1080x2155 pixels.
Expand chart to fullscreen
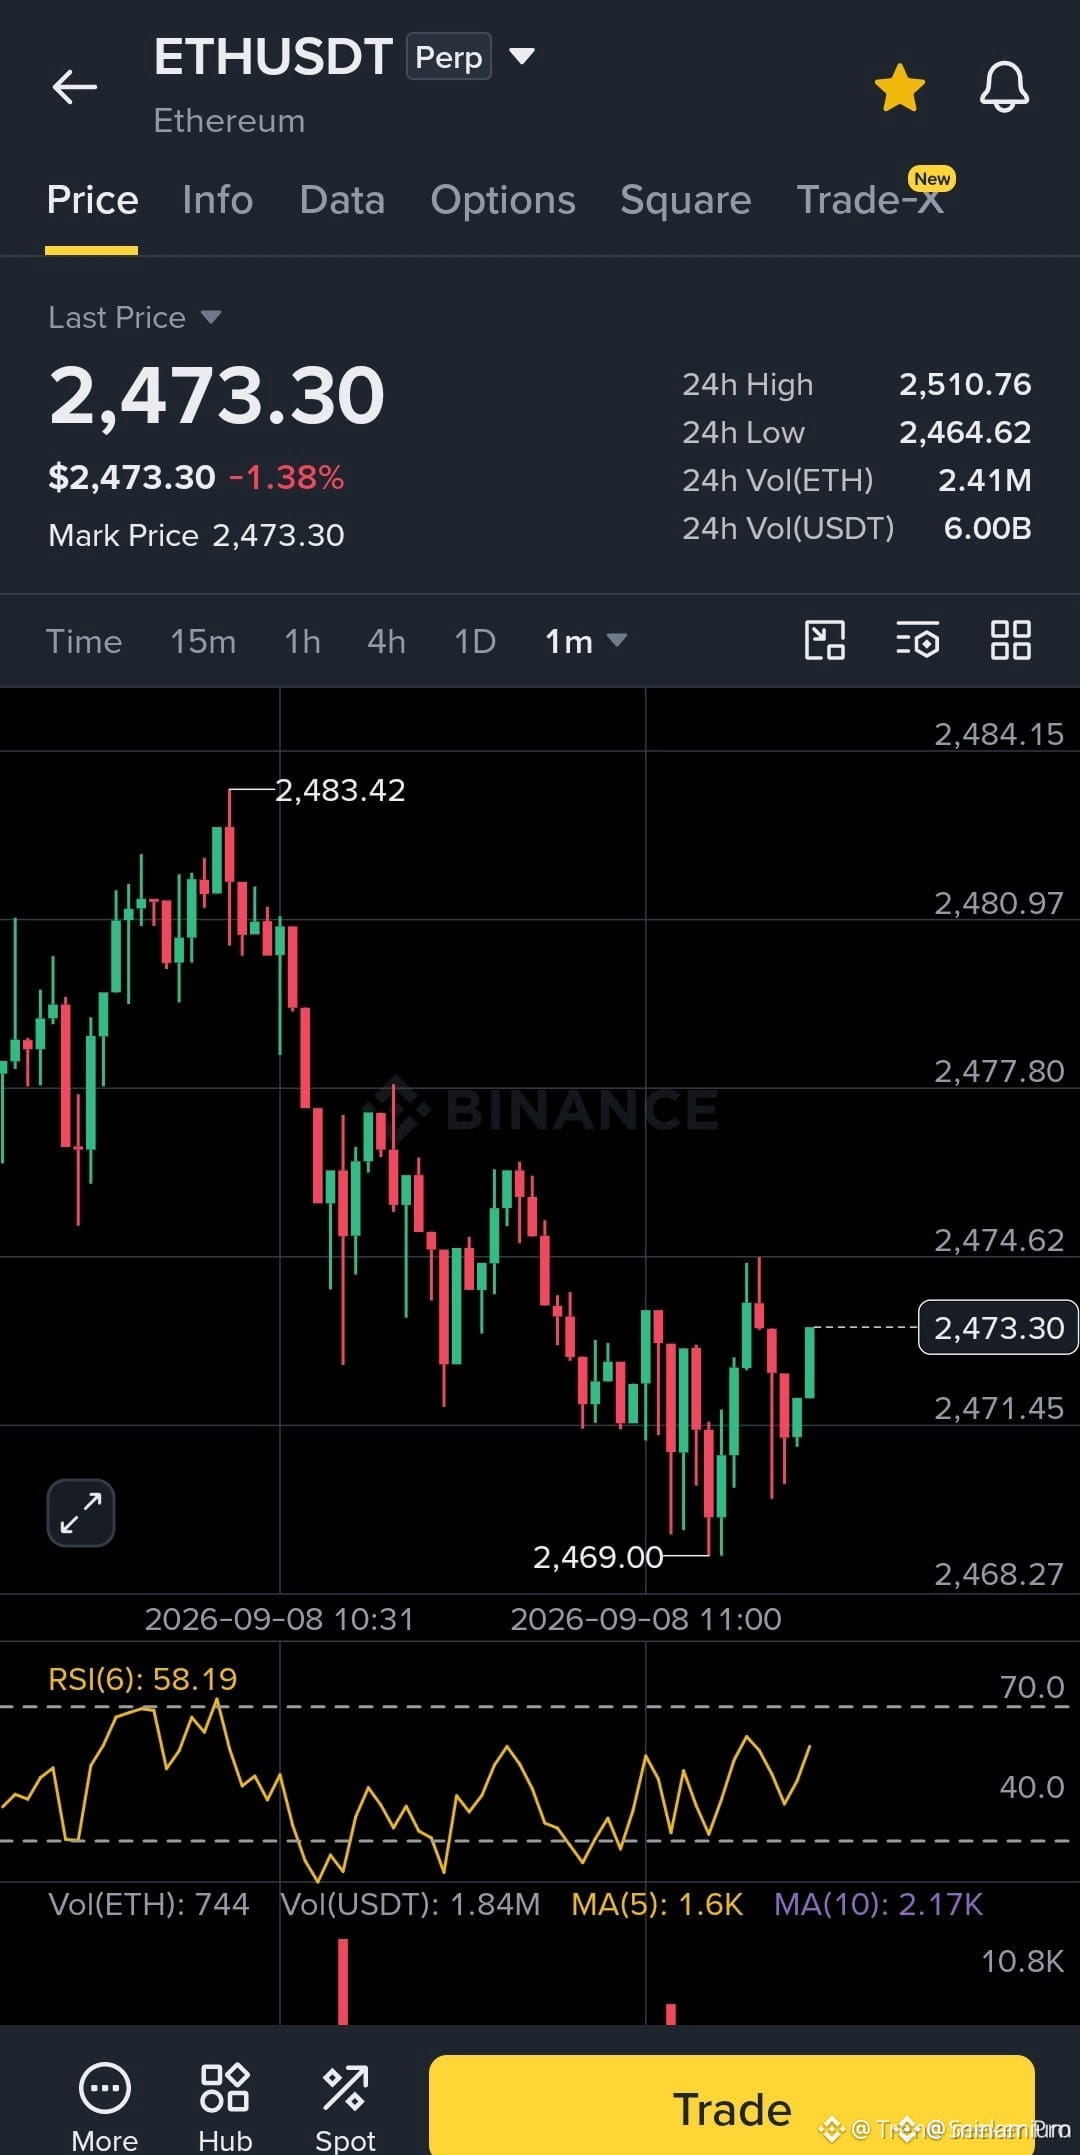[81, 1513]
